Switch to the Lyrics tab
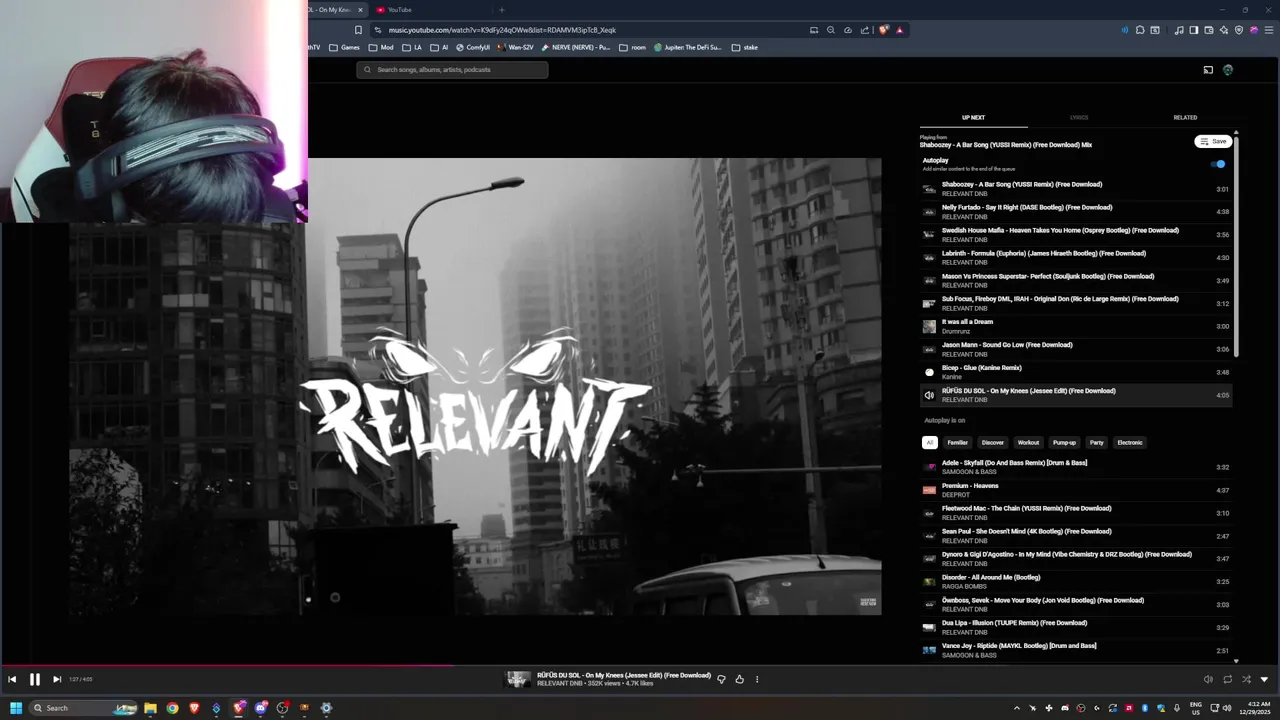This screenshot has width=1280, height=720. [1079, 117]
